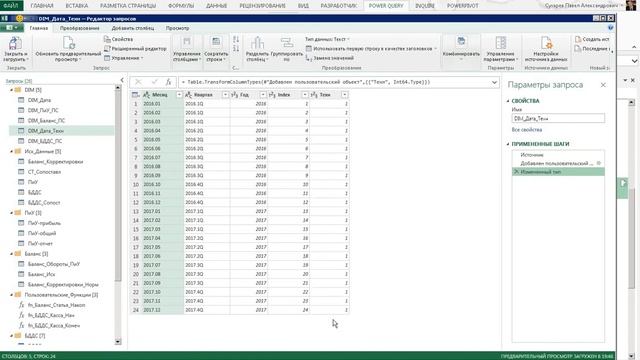Collapse the queries navigation pane
The image size is (640, 360).
tap(122, 80)
